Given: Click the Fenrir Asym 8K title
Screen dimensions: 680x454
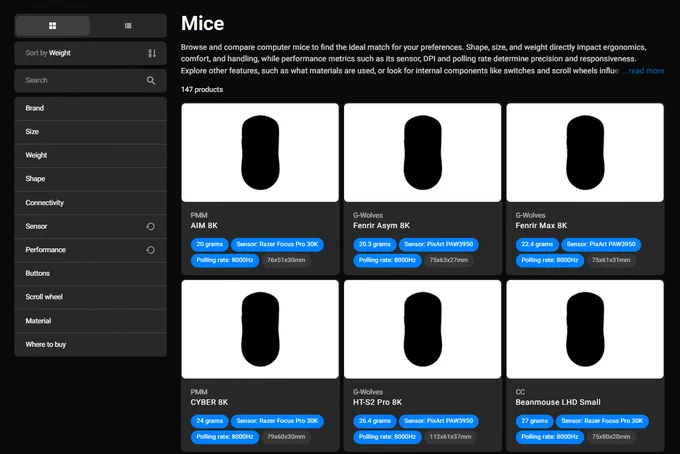Looking at the screenshot, I should pyautogui.click(x=381, y=225).
